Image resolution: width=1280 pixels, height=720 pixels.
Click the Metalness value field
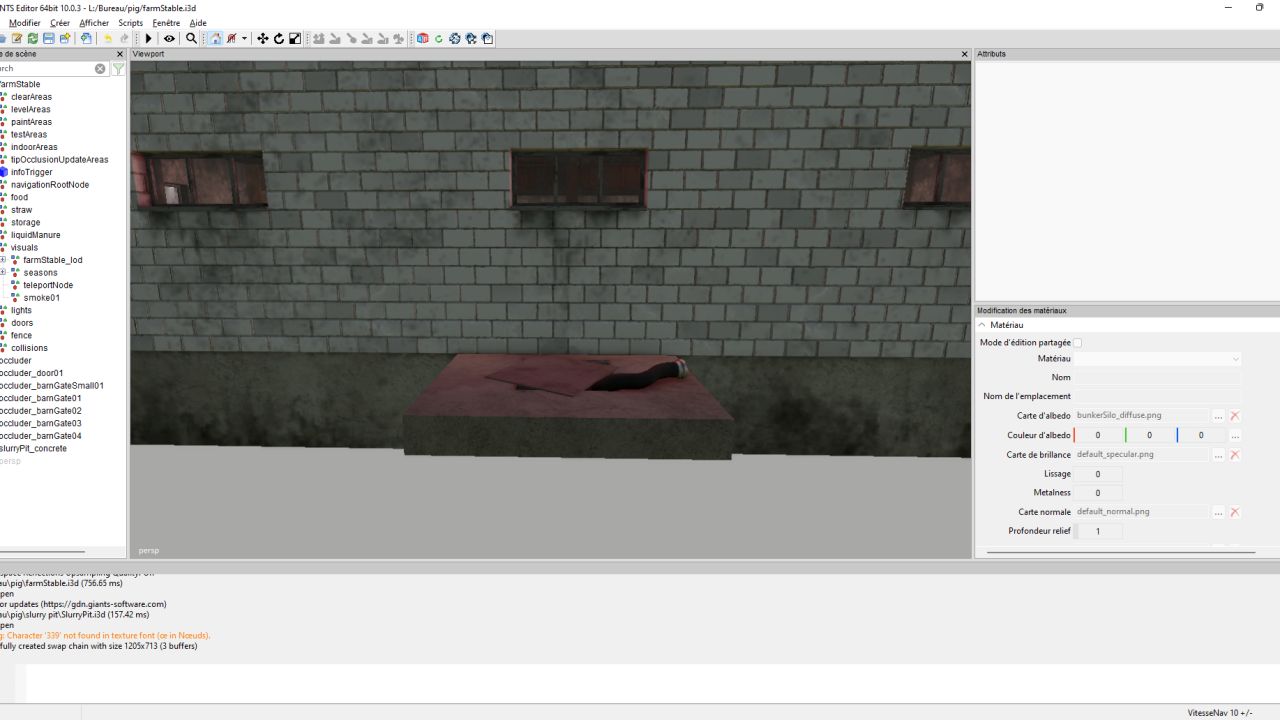[x=1098, y=493]
